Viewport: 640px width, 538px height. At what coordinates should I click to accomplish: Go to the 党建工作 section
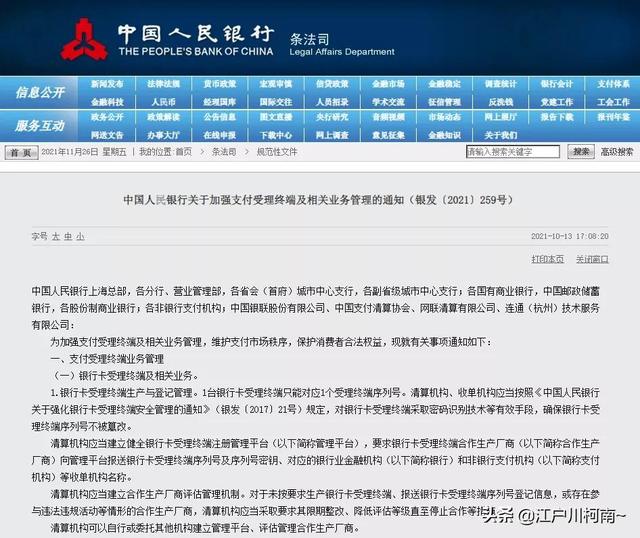(557, 102)
